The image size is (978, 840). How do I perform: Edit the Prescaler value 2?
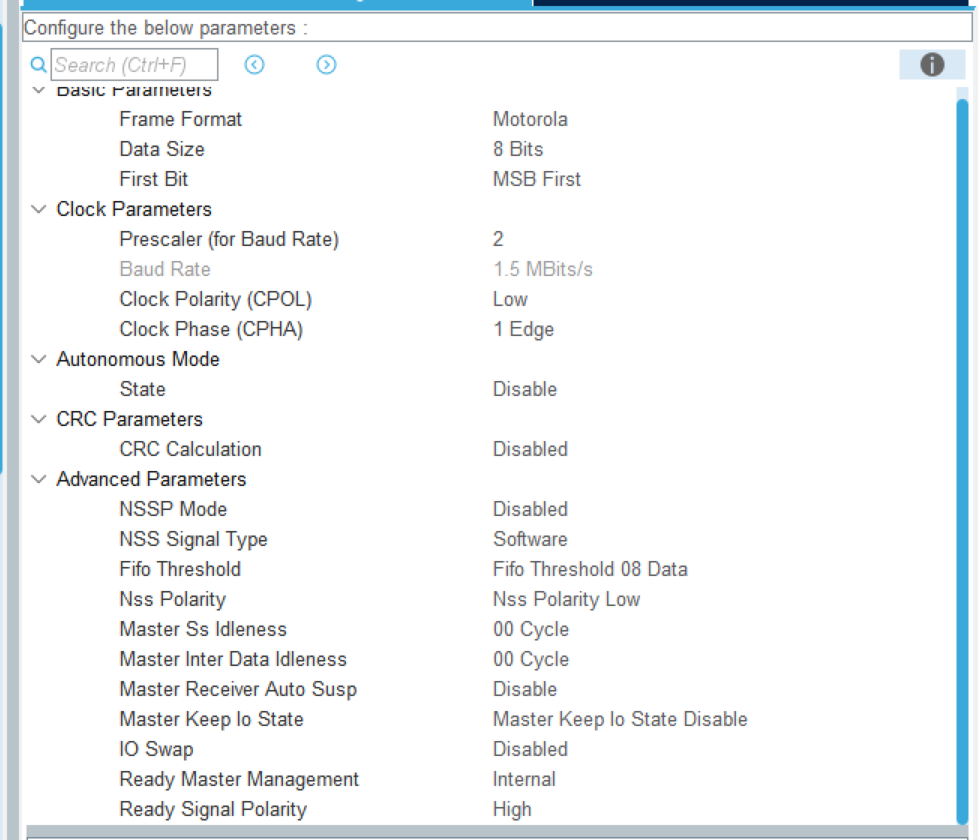point(498,239)
